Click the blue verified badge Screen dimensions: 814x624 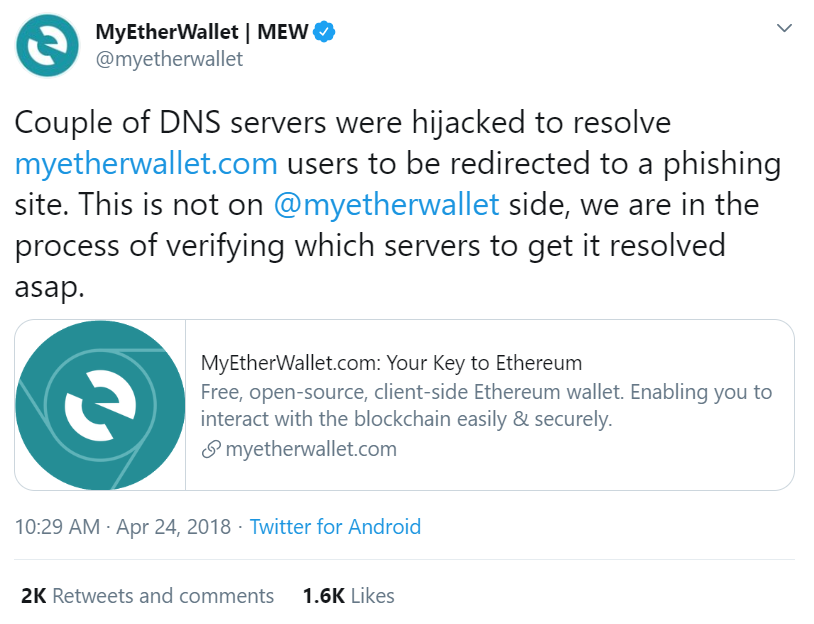(325, 32)
